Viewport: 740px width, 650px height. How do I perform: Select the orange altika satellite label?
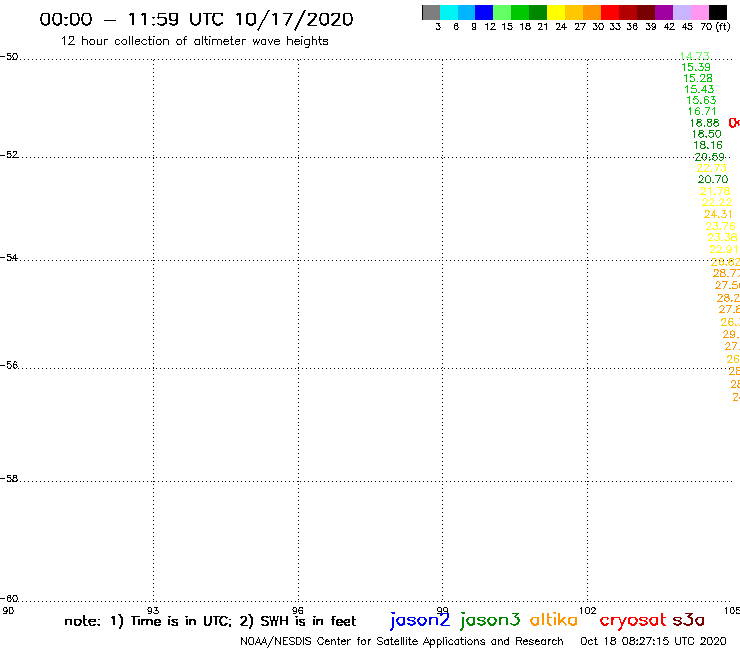(x=554, y=620)
